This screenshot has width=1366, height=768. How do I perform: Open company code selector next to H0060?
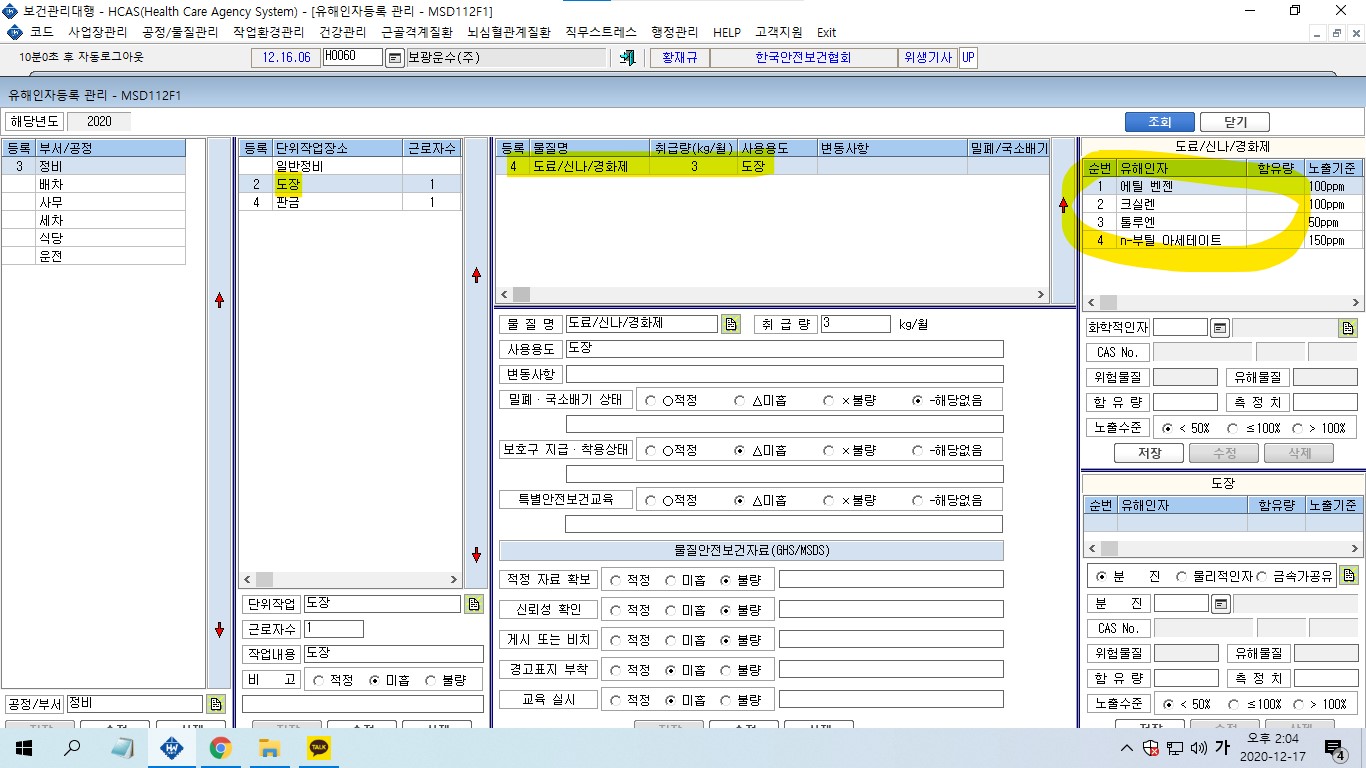pyautogui.click(x=394, y=58)
